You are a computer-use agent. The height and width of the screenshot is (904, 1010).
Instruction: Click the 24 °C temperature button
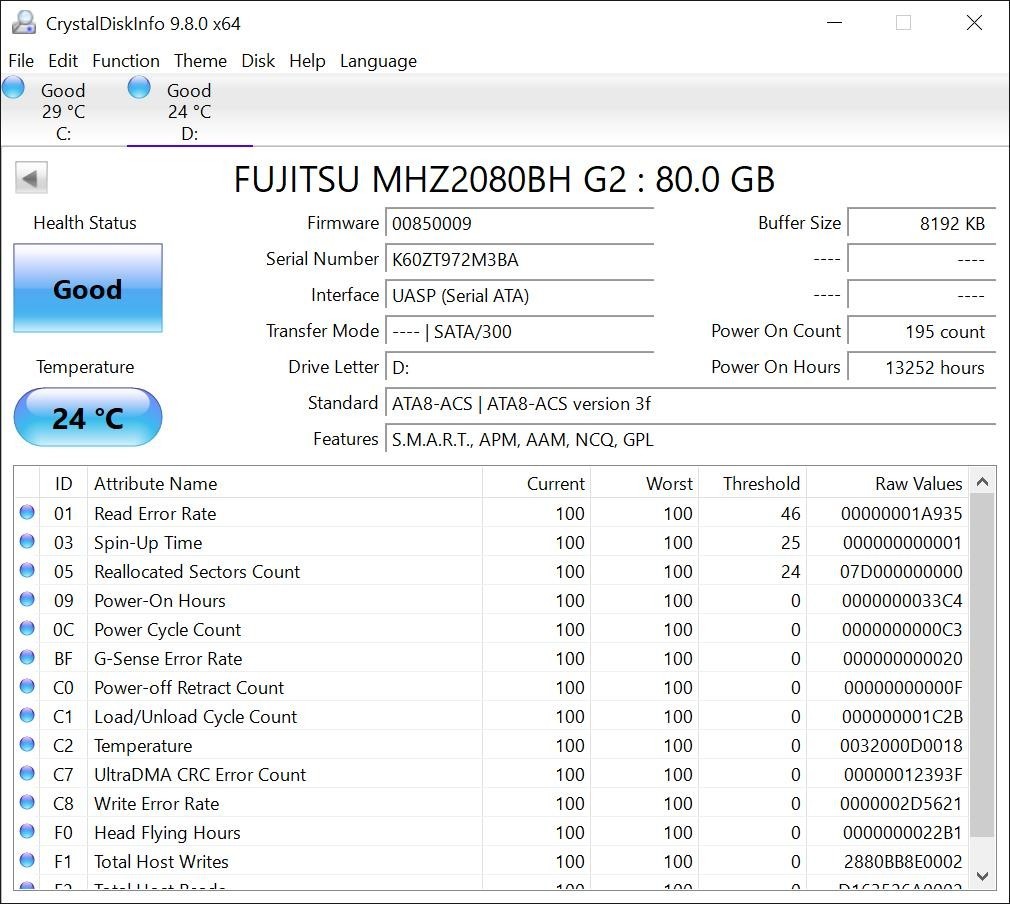(88, 418)
